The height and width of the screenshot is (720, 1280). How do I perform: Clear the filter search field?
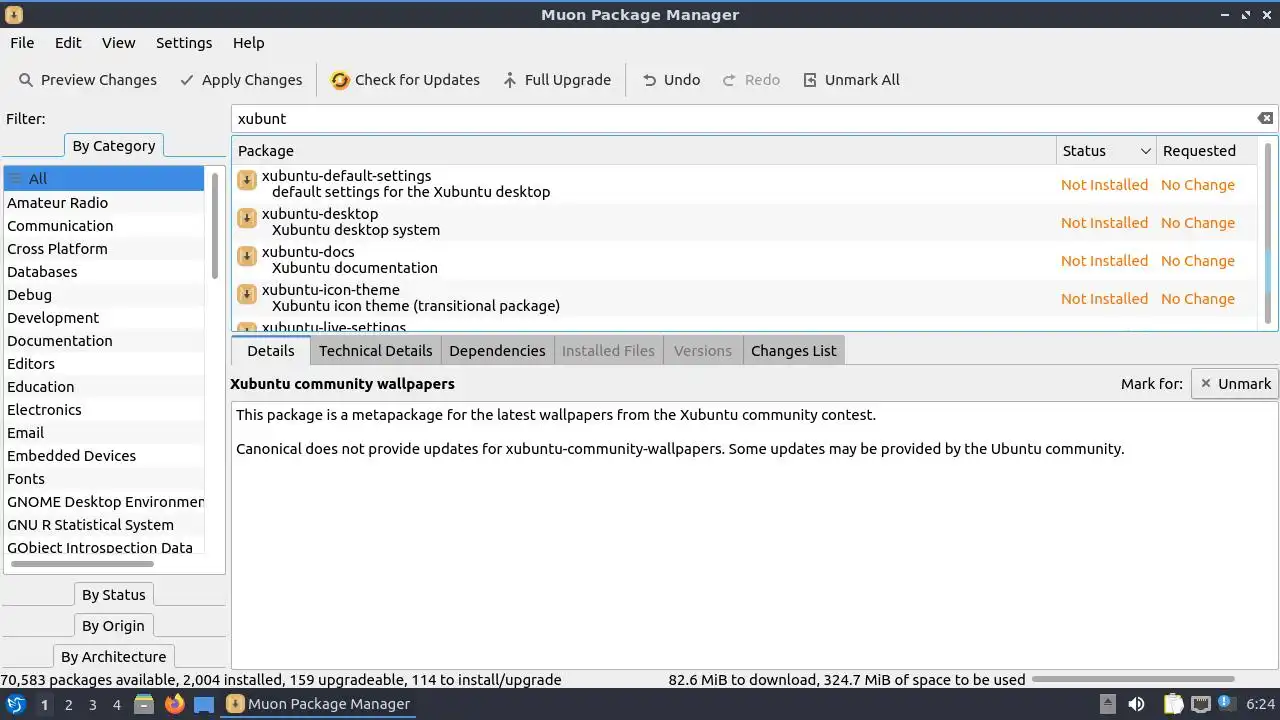1265,118
